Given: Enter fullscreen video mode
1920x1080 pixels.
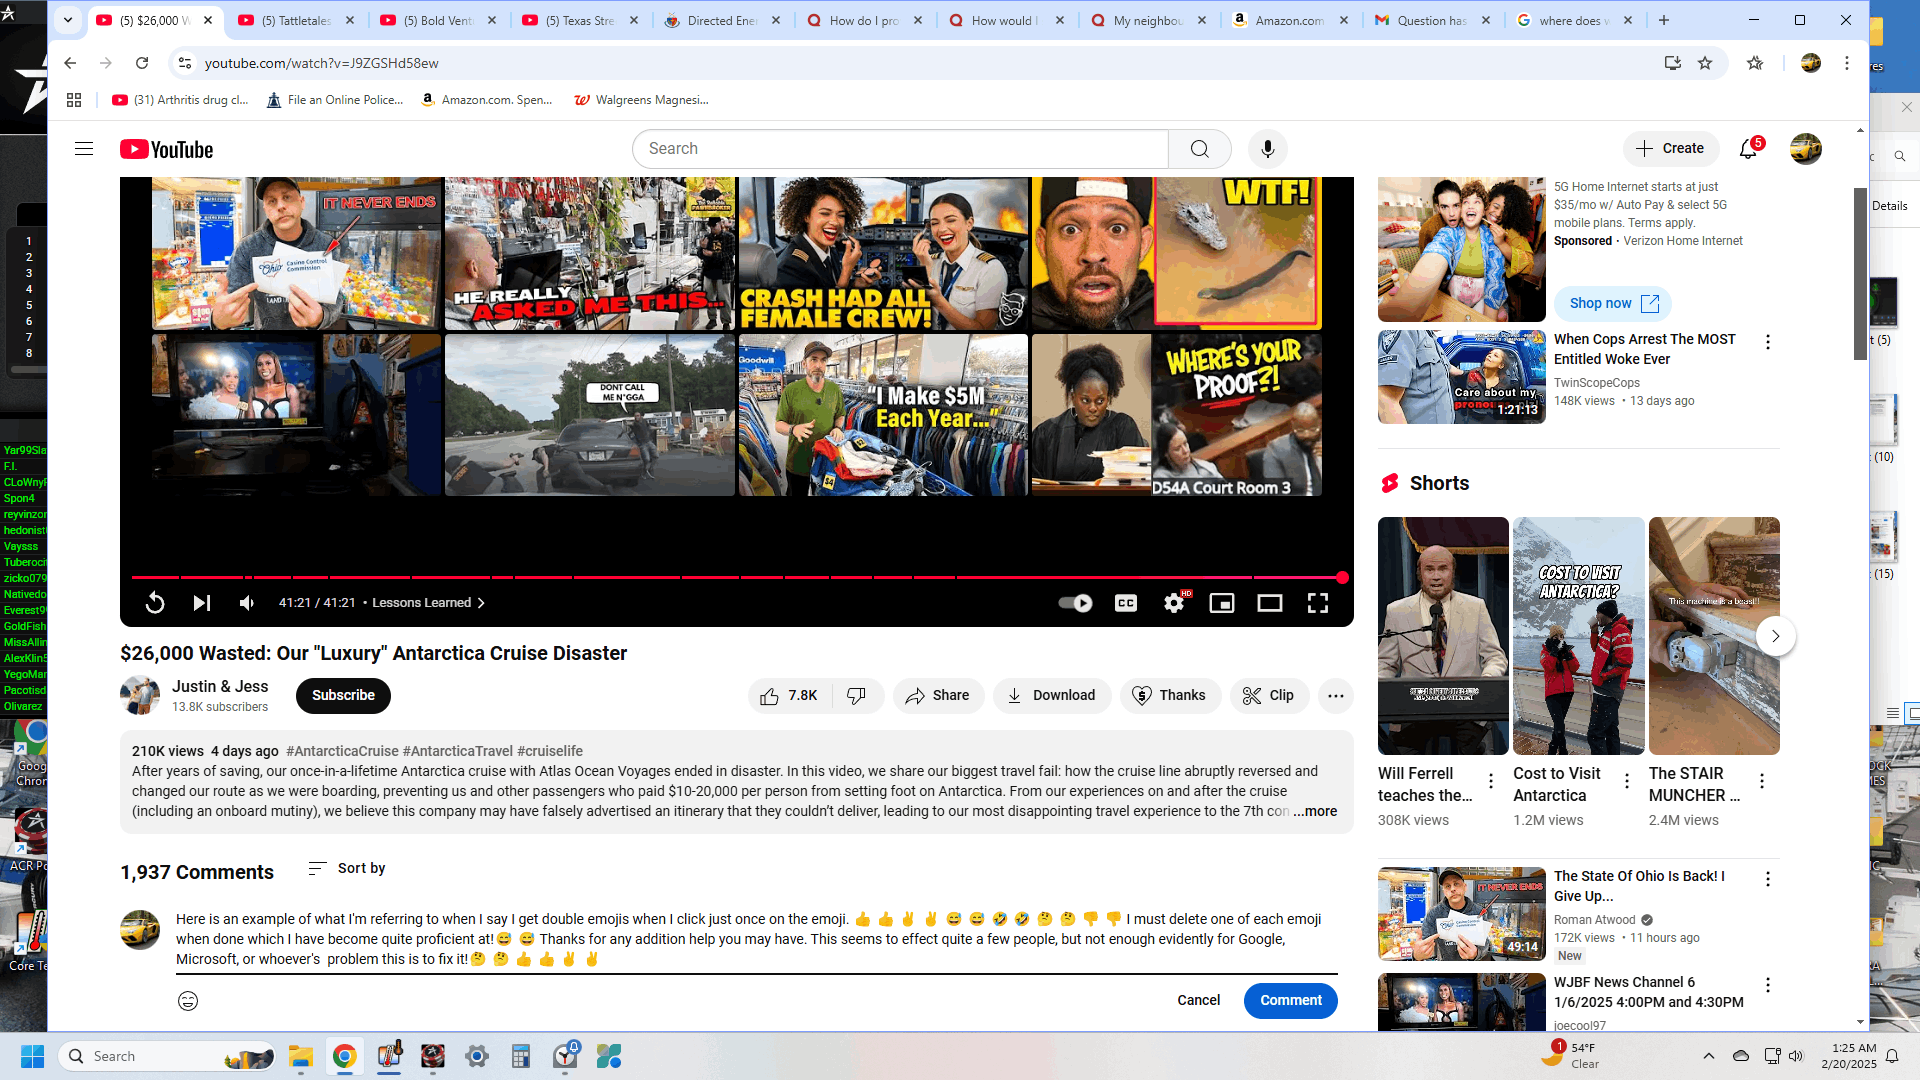Looking at the screenshot, I should point(1317,603).
